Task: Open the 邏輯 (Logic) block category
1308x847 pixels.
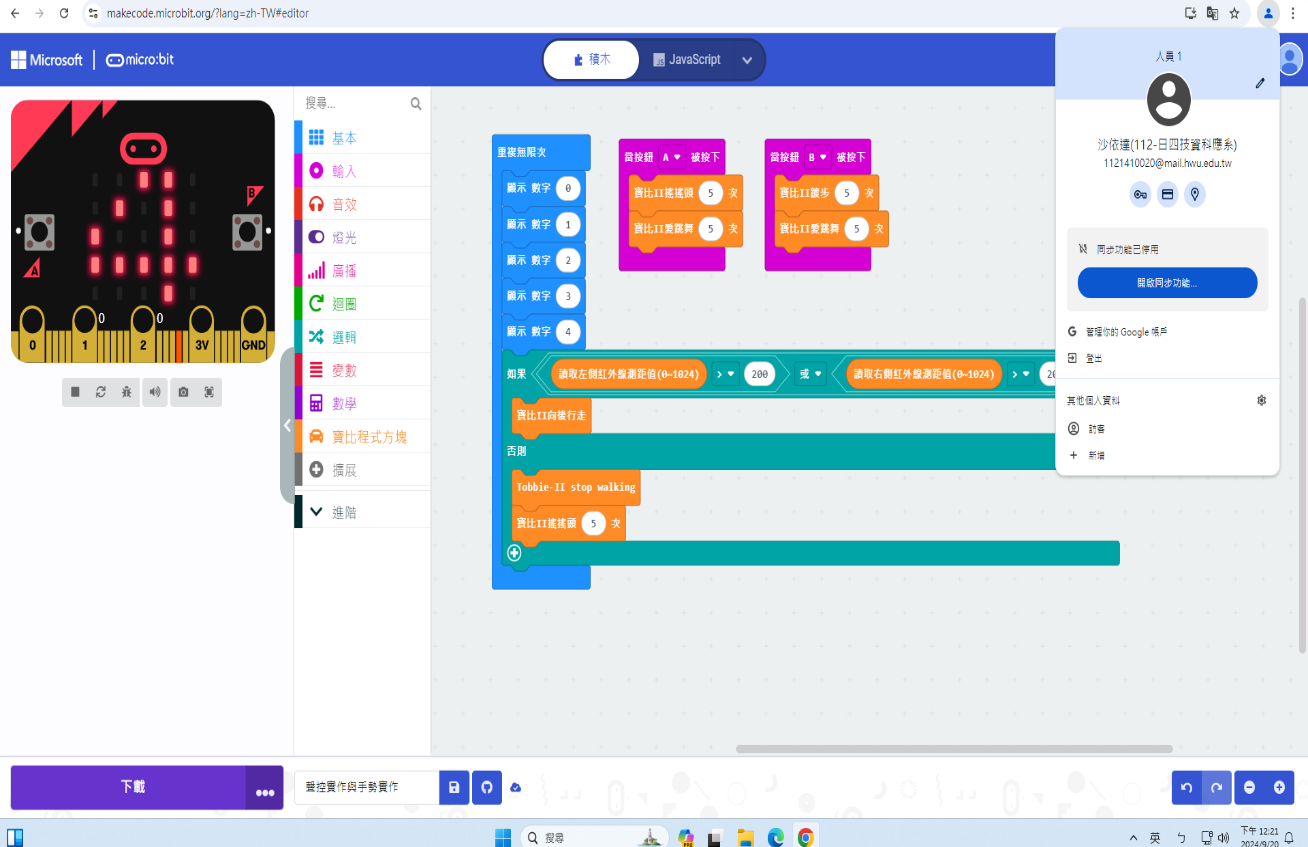Action: (344, 337)
